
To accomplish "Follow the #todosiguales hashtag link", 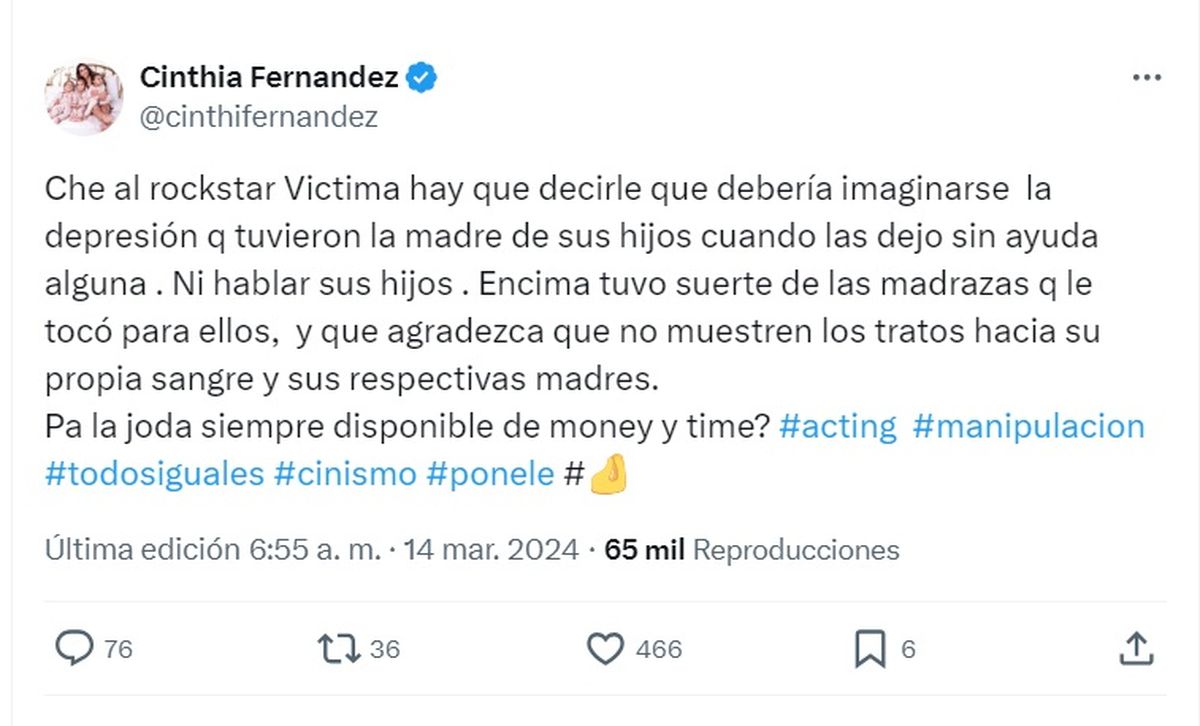I will 155,474.
